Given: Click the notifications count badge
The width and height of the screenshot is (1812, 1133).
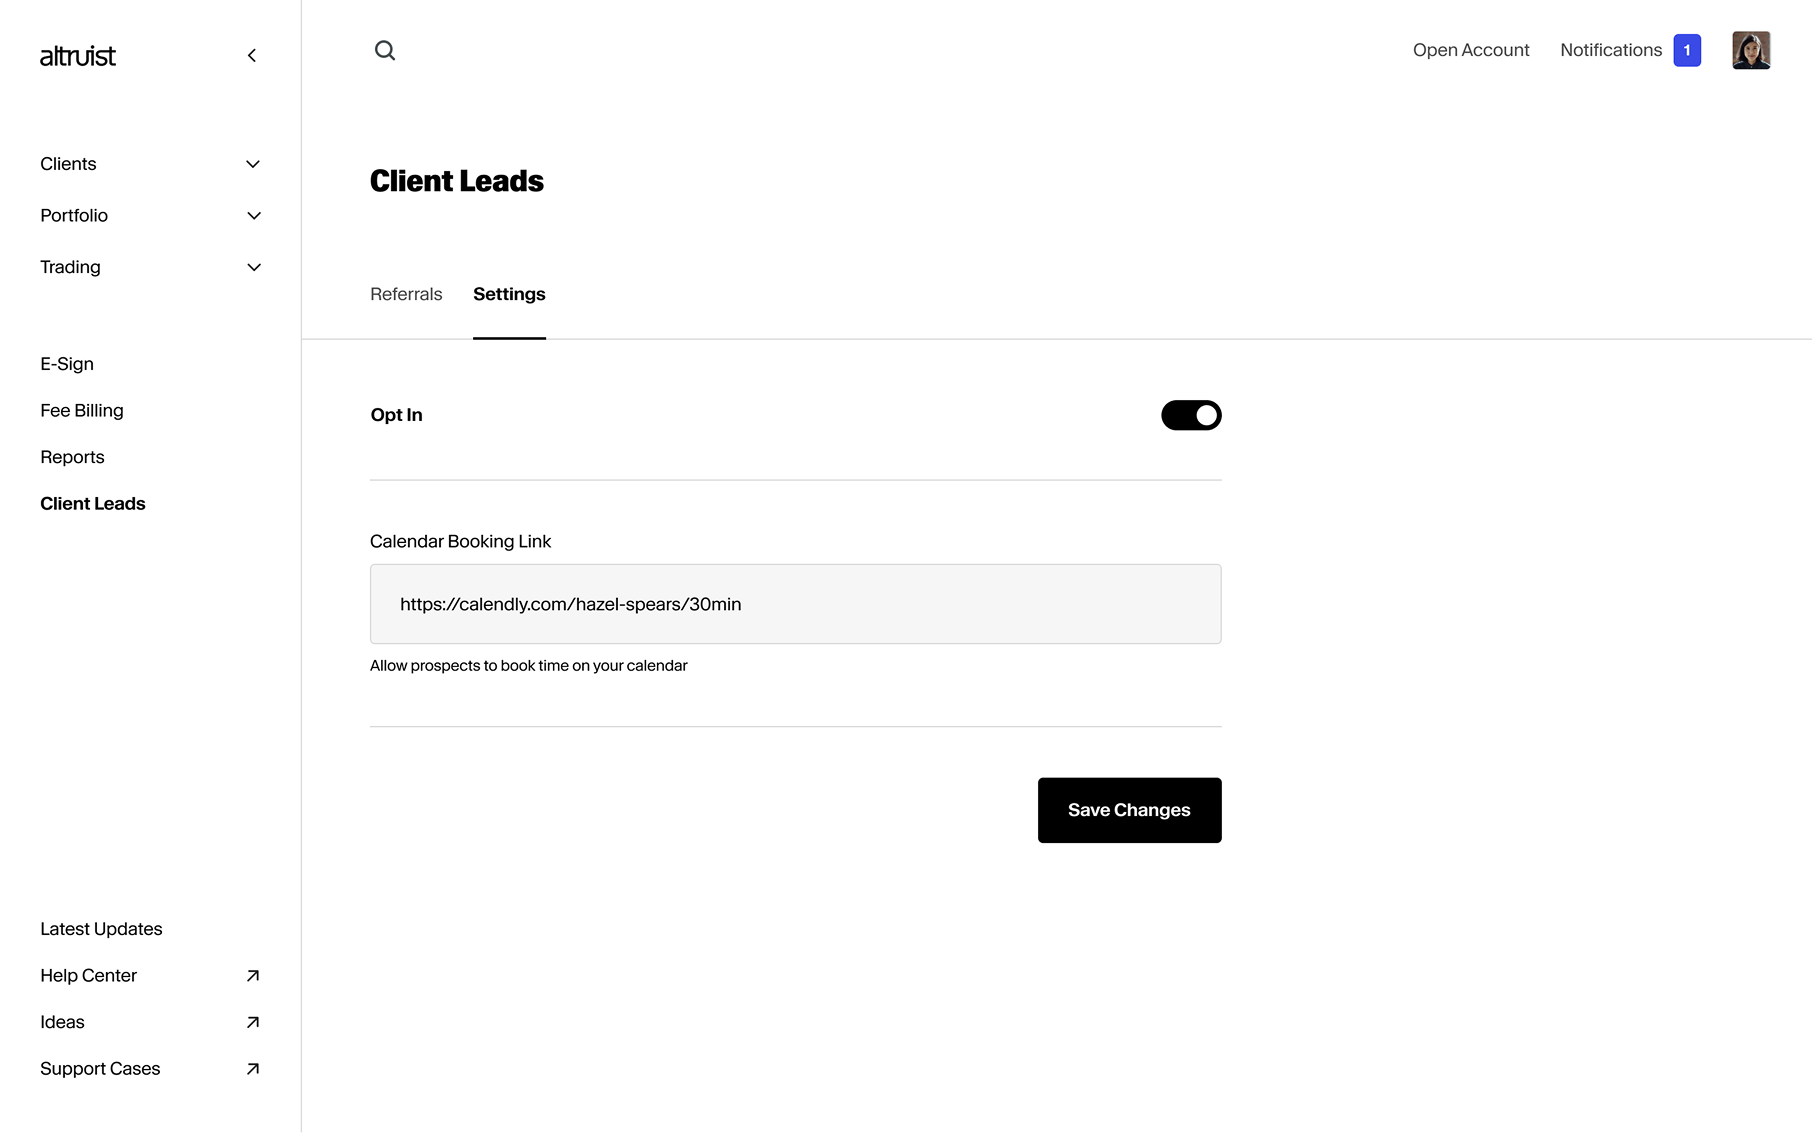Looking at the screenshot, I should pyautogui.click(x=1687, y=50).
